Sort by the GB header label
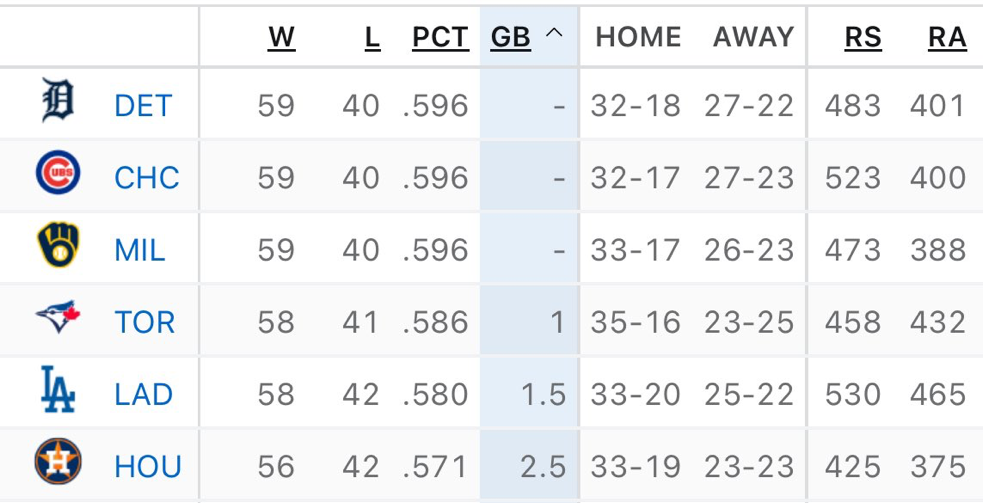Viewport: 983px width, 503px height. [510, 38]
